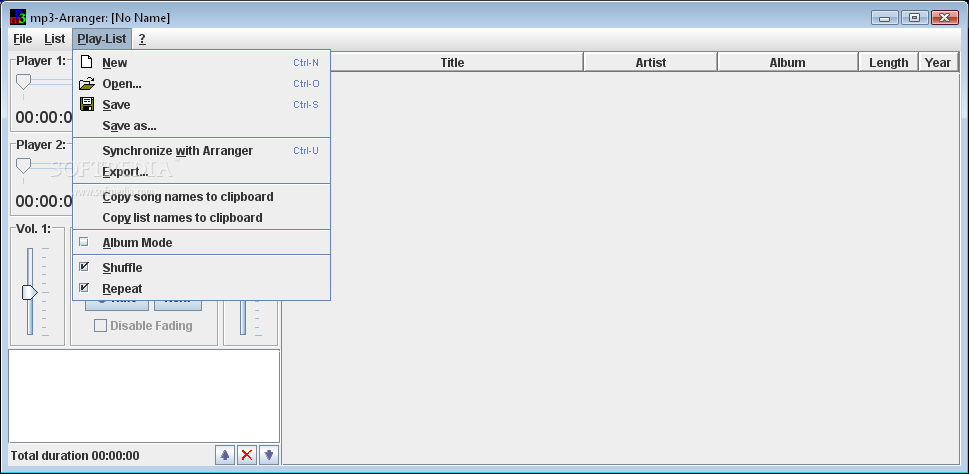The image size is (969, 474).
Task: Click the Year column header
Action: pyautogui.click(x=938, y=62)
